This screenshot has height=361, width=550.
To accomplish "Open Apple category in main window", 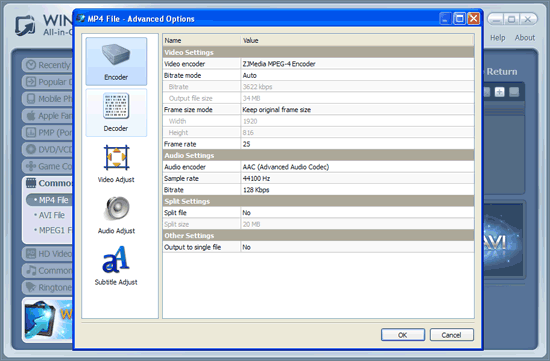I will [48, 115].
